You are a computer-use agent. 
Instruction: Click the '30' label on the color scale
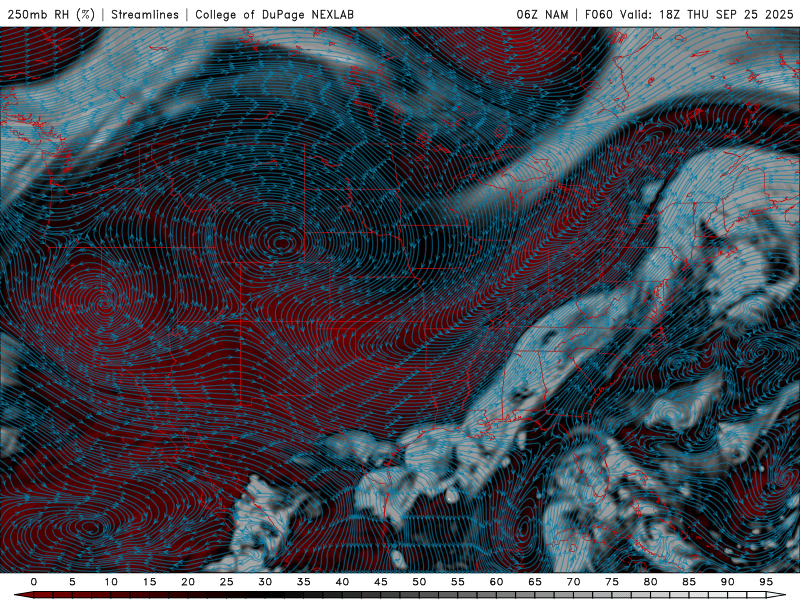(265, 582)
